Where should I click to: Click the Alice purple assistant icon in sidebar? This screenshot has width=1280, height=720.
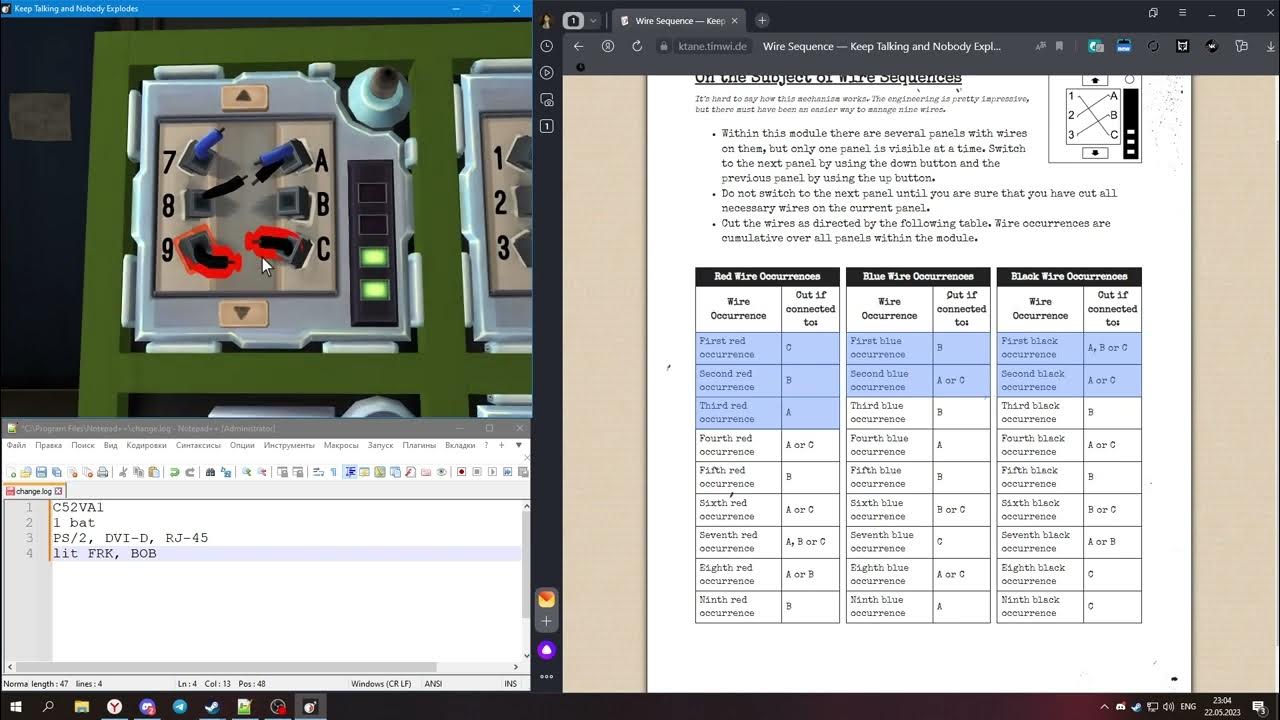[547, 650]
